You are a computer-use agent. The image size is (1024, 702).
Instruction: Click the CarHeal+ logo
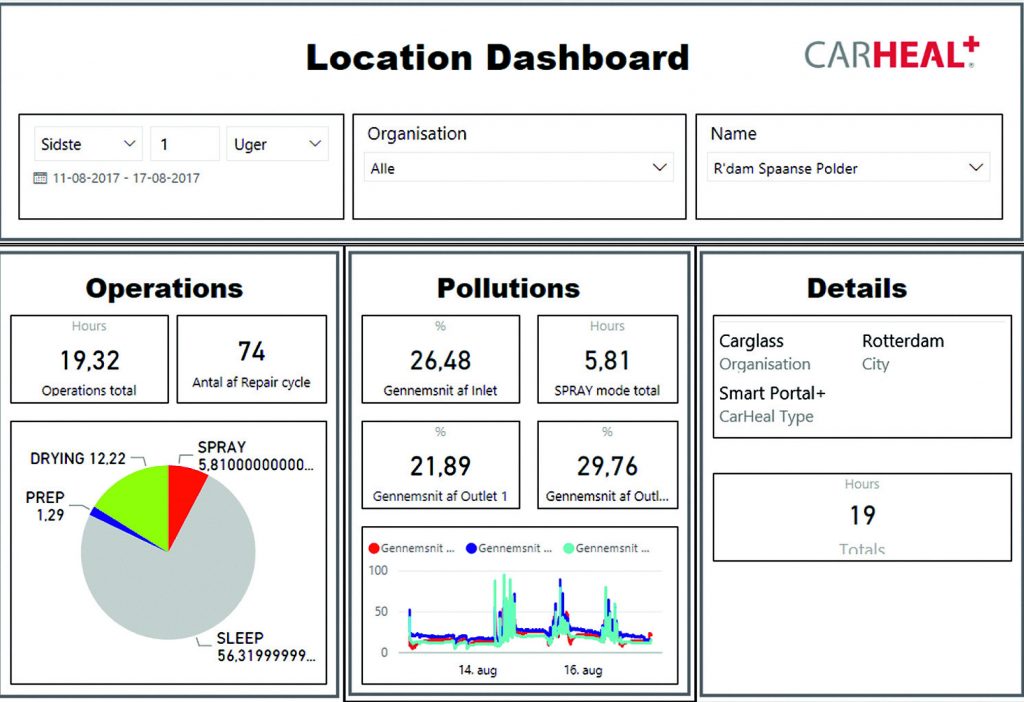tap(891, 53)
